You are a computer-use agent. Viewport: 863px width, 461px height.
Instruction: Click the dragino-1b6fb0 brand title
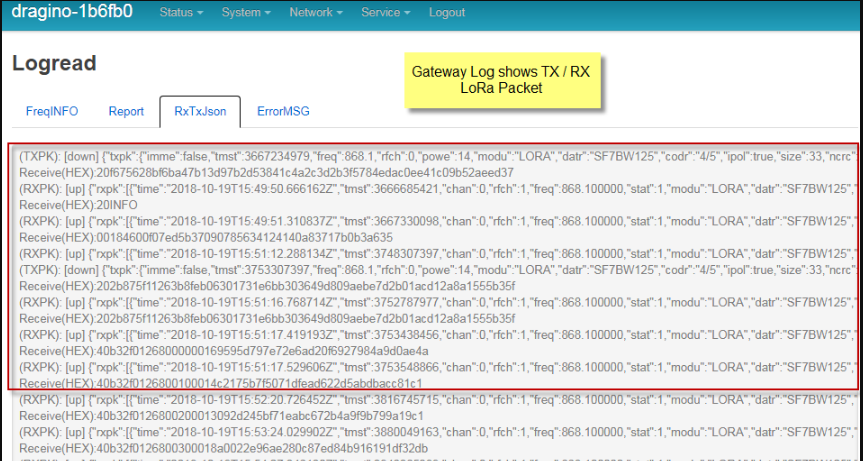click(x=72, y=12)
